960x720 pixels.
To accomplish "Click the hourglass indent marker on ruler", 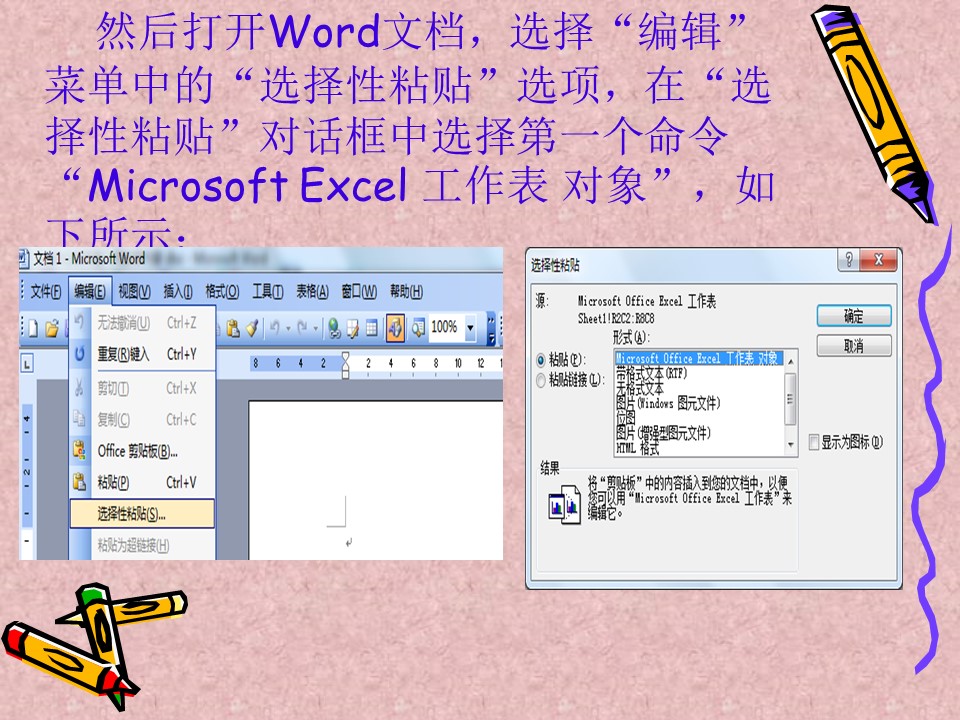I will [345, 364].
